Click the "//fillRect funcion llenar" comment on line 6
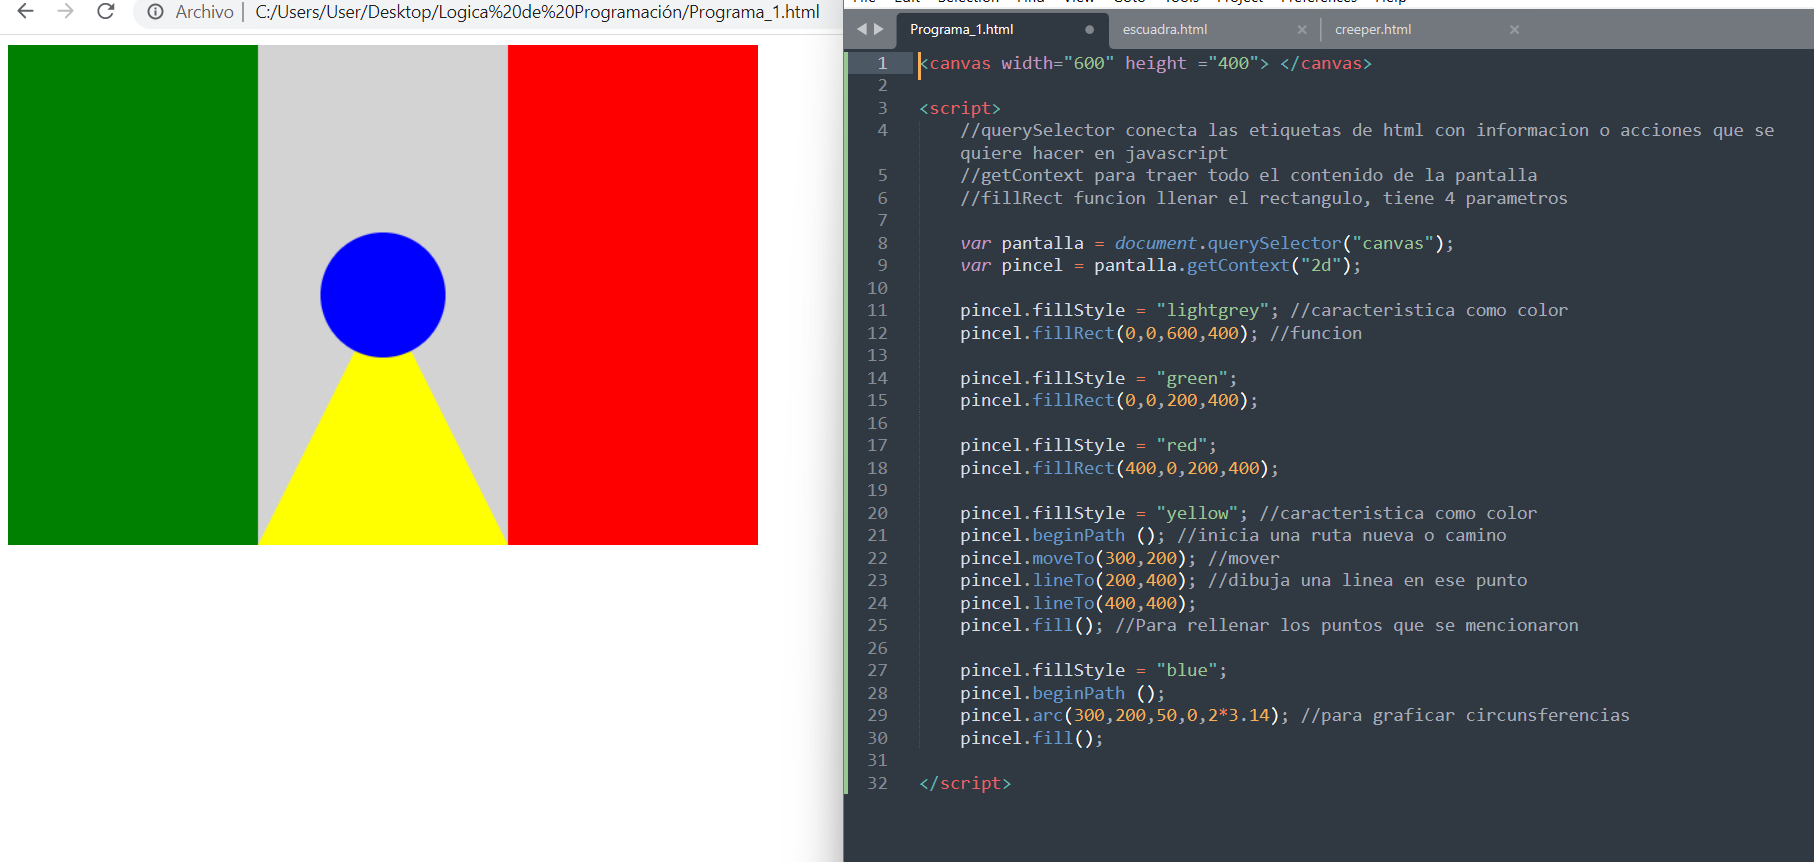The image size is (1814, 862). click(1264, 198)
